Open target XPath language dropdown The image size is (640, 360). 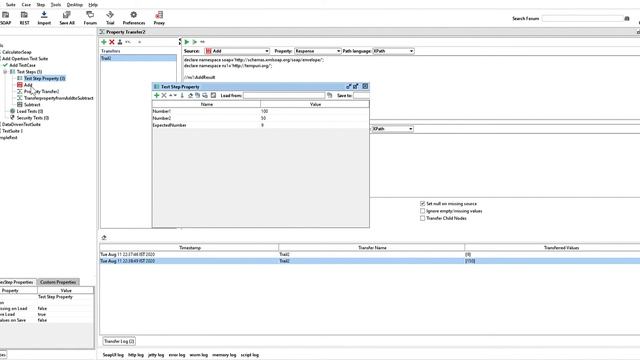coord(393,129)
